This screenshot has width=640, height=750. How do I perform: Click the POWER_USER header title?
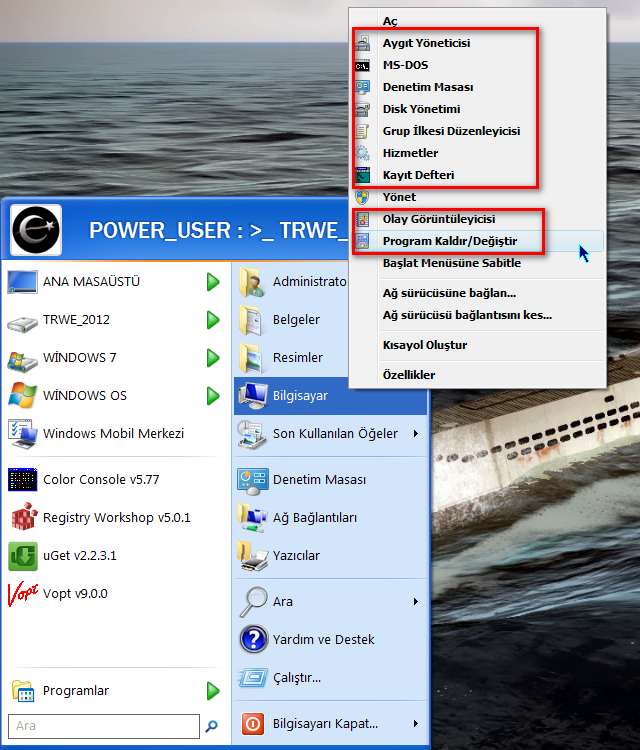point(218,231)
